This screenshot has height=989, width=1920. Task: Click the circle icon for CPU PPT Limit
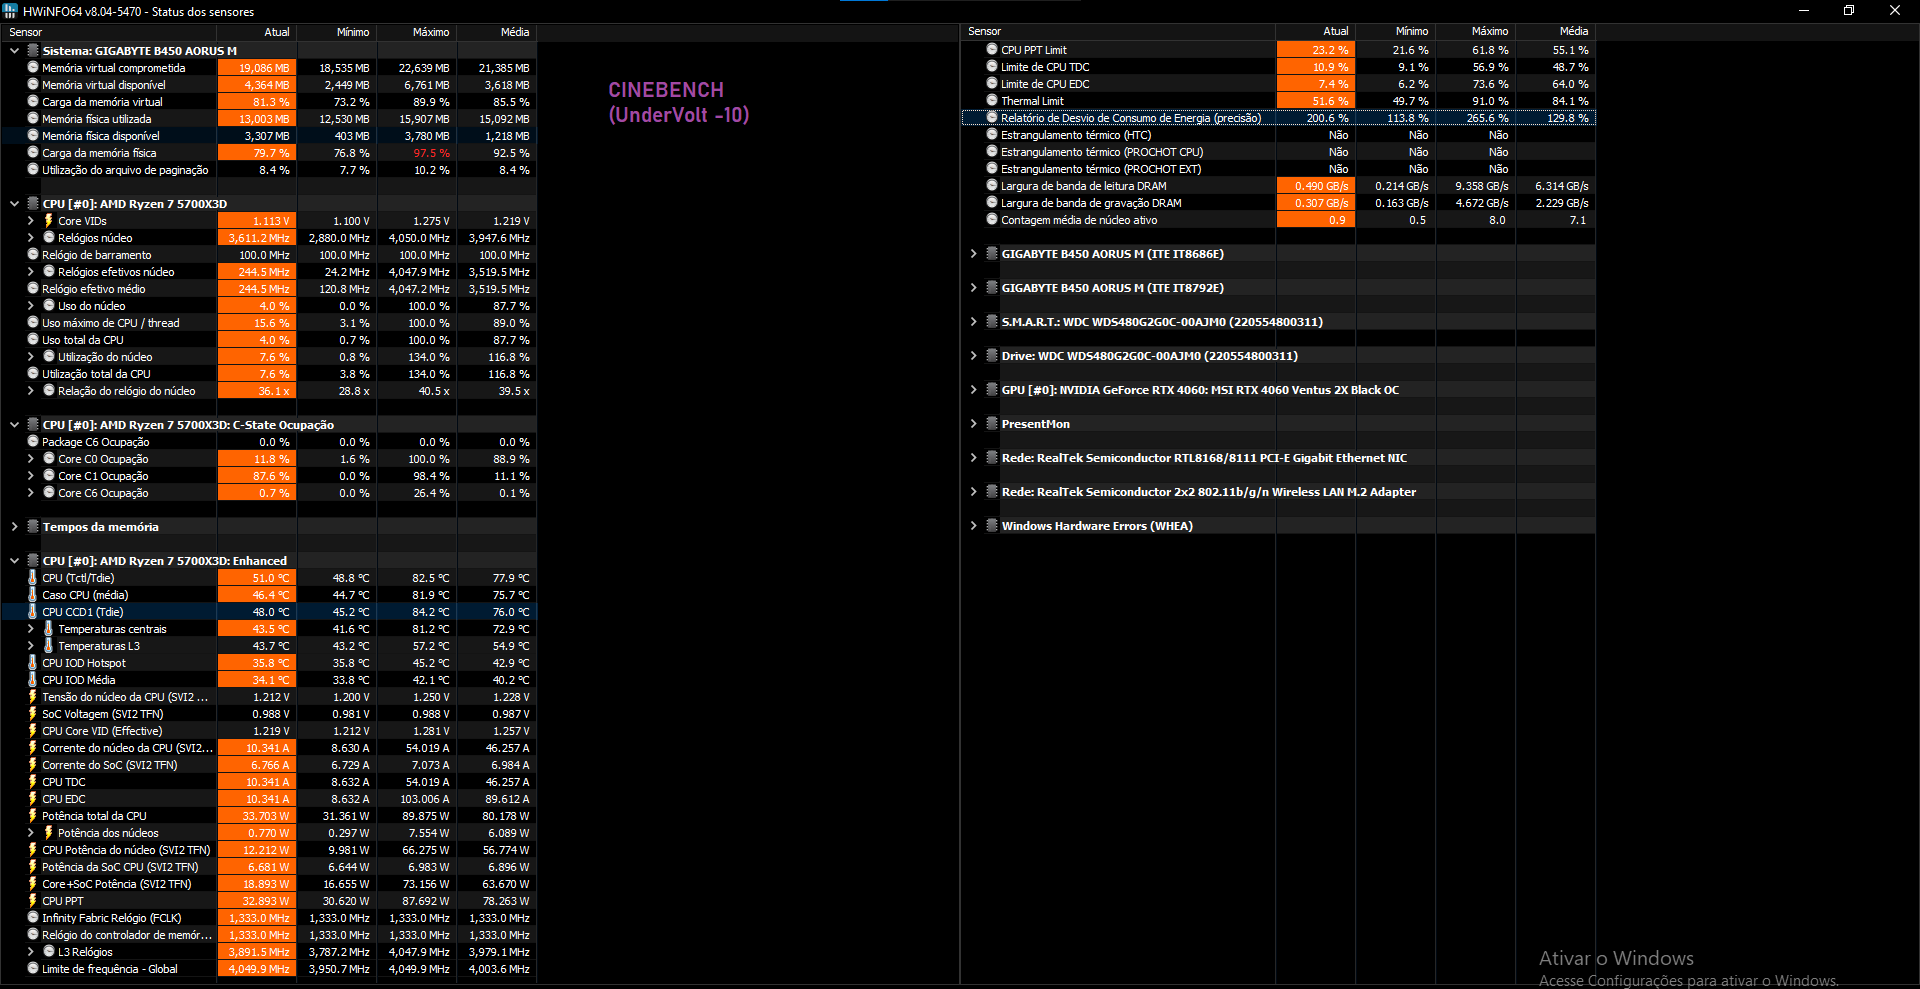point(992,50)
